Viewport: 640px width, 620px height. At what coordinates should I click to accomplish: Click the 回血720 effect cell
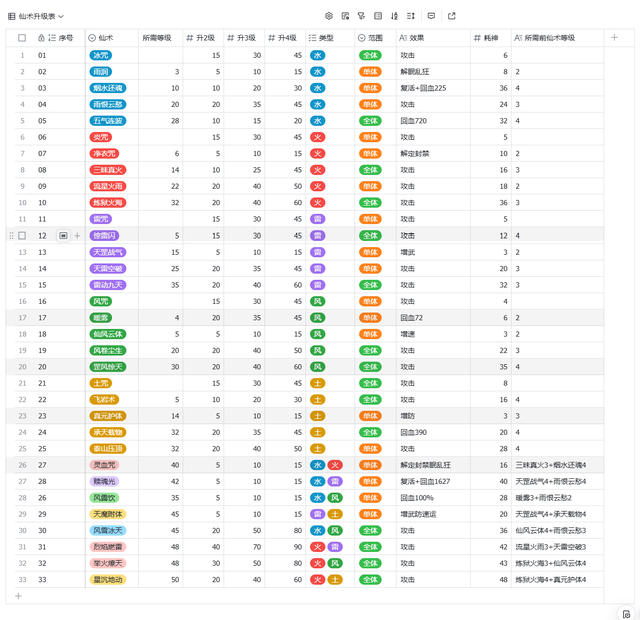(433, 121)
